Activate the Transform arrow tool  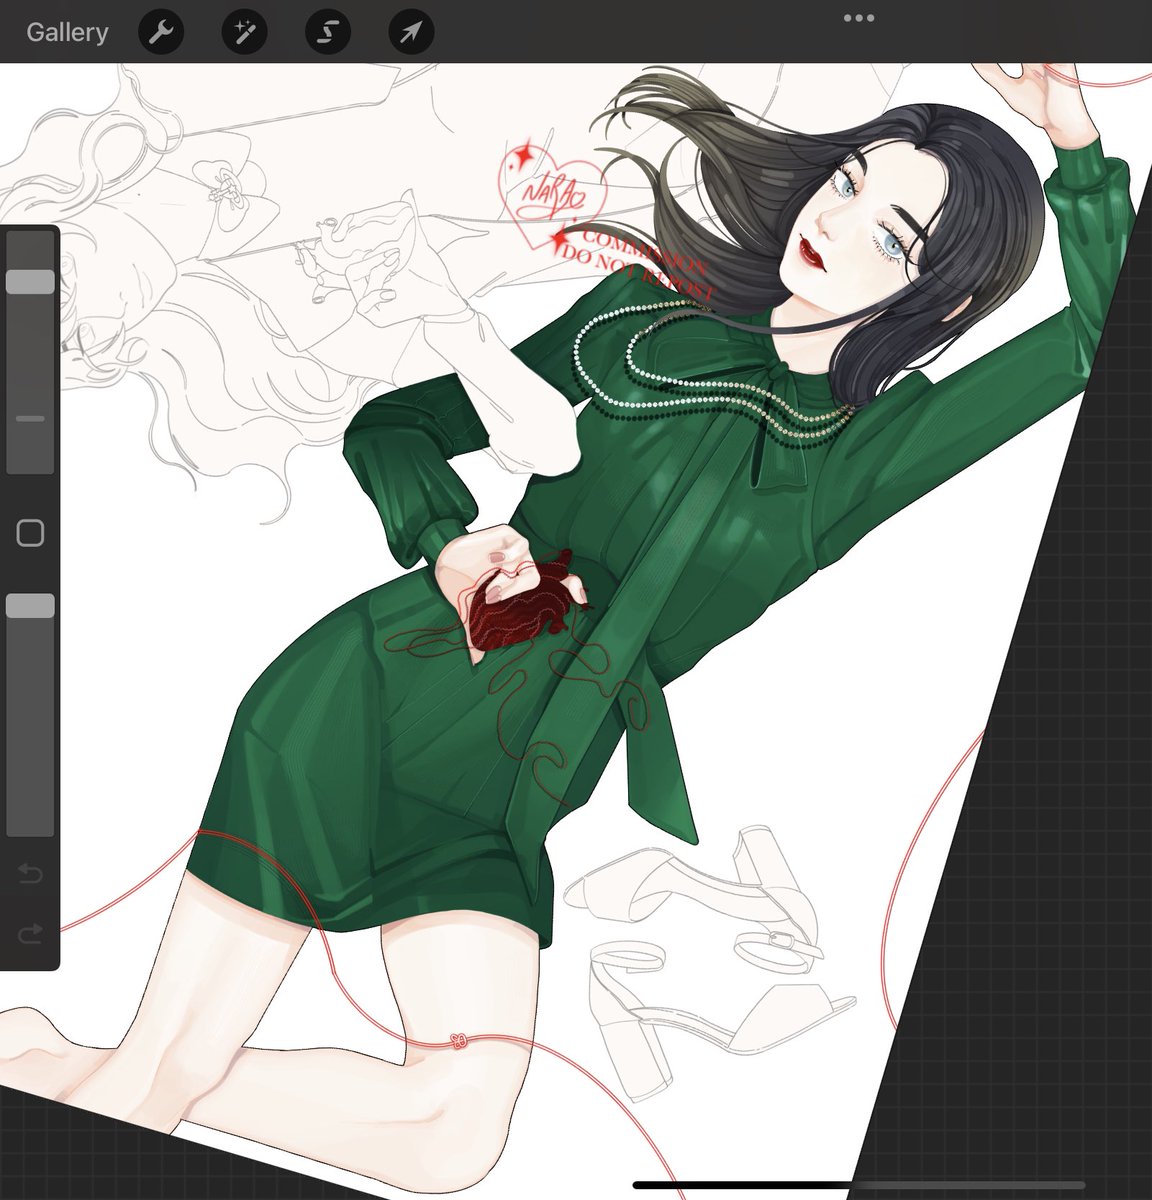coord(411,32)
